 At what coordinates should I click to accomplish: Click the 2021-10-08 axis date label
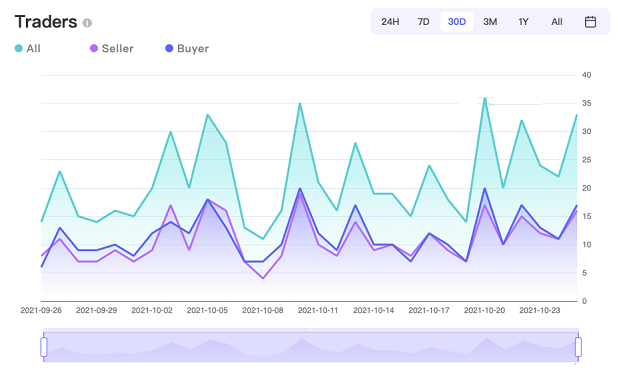pyautogui.click(x=262, y=311)
